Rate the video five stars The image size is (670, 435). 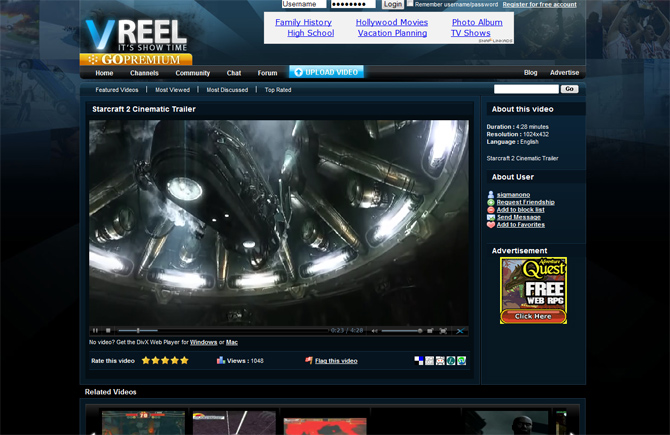pyautogui.click(x=184, y=360)
